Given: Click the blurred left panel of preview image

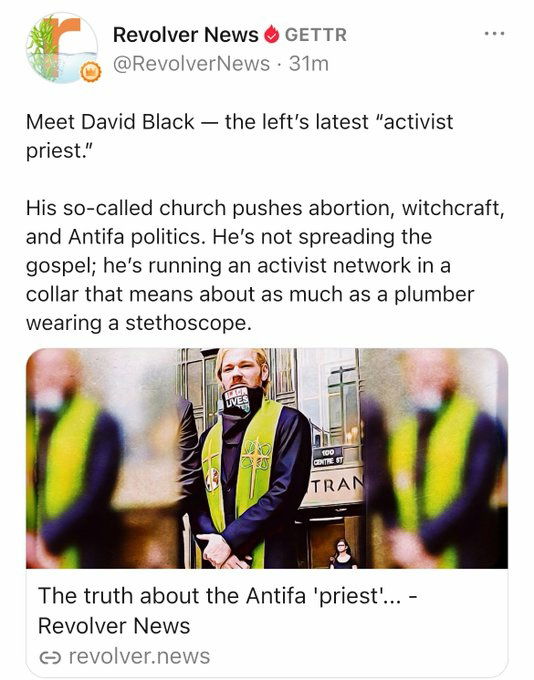Looking at the screenshot, I should pyautogui.click(x=102, y=458).
